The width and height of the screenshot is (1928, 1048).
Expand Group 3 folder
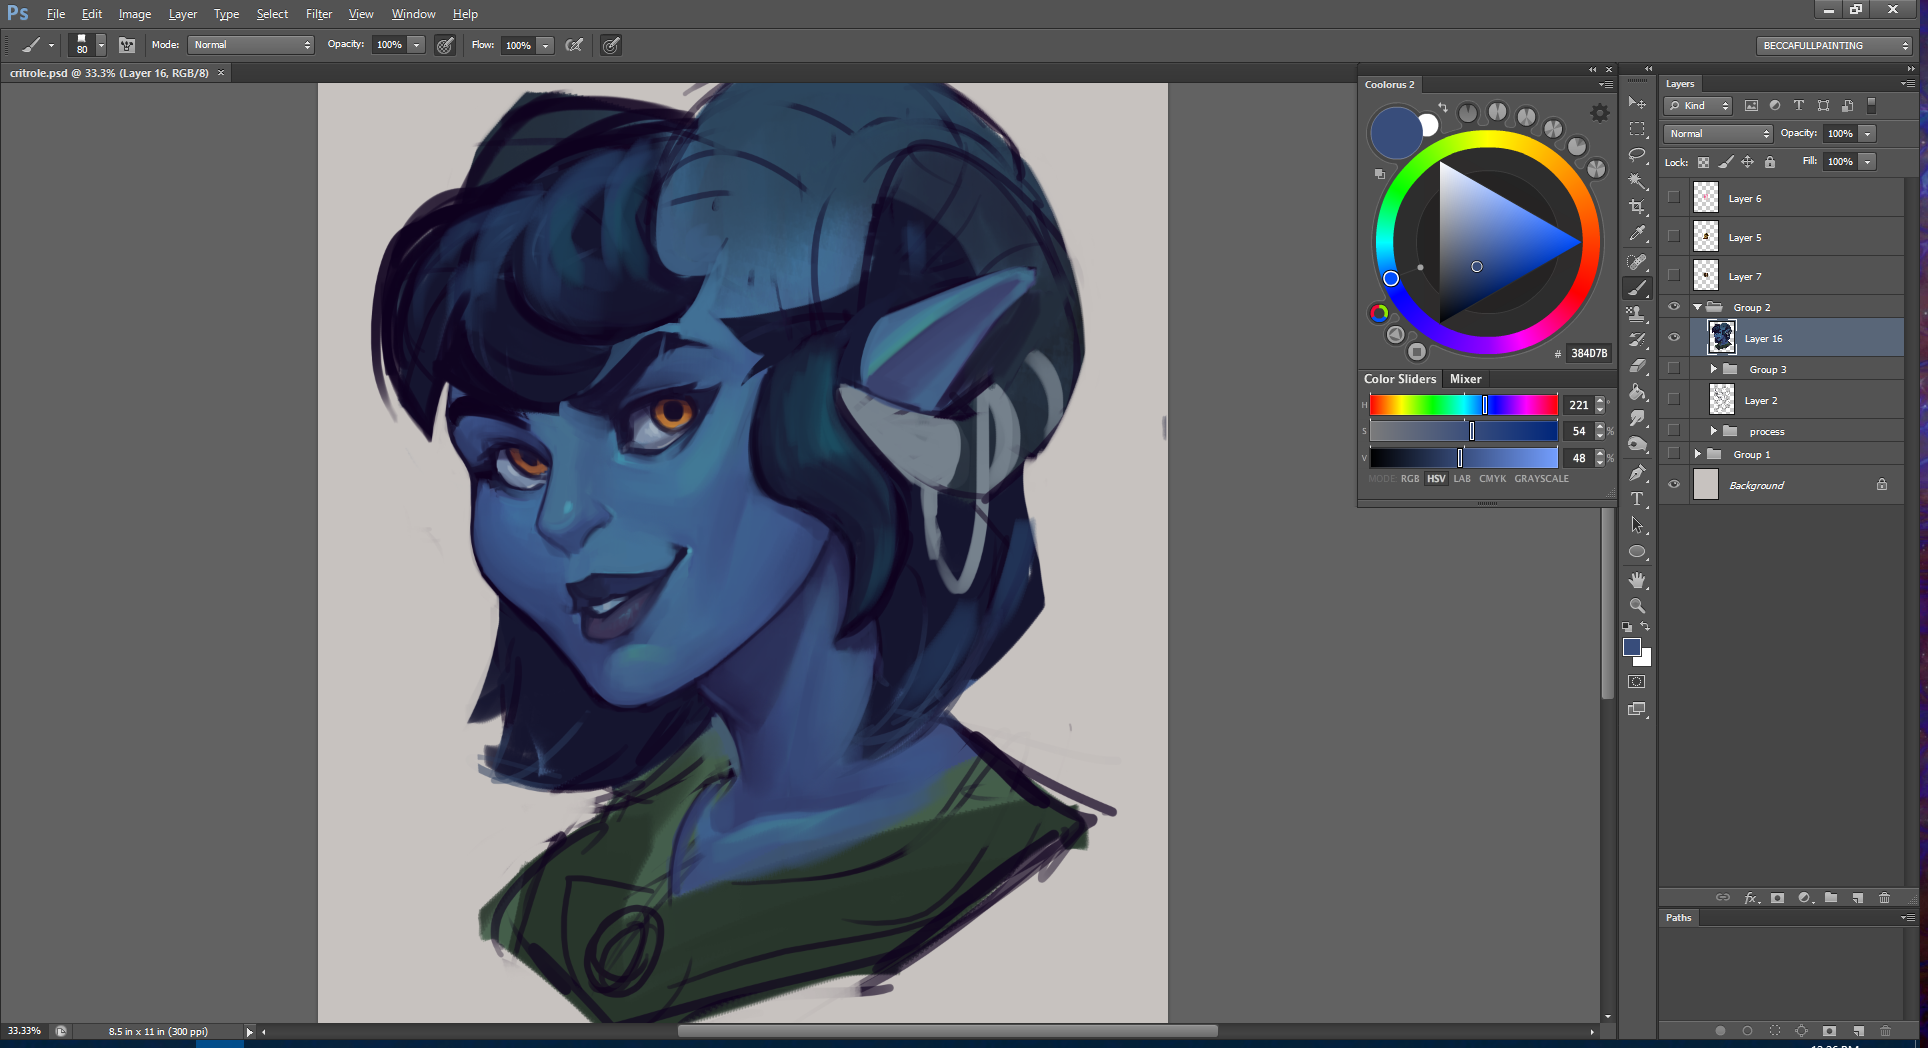coord(1713,369)
